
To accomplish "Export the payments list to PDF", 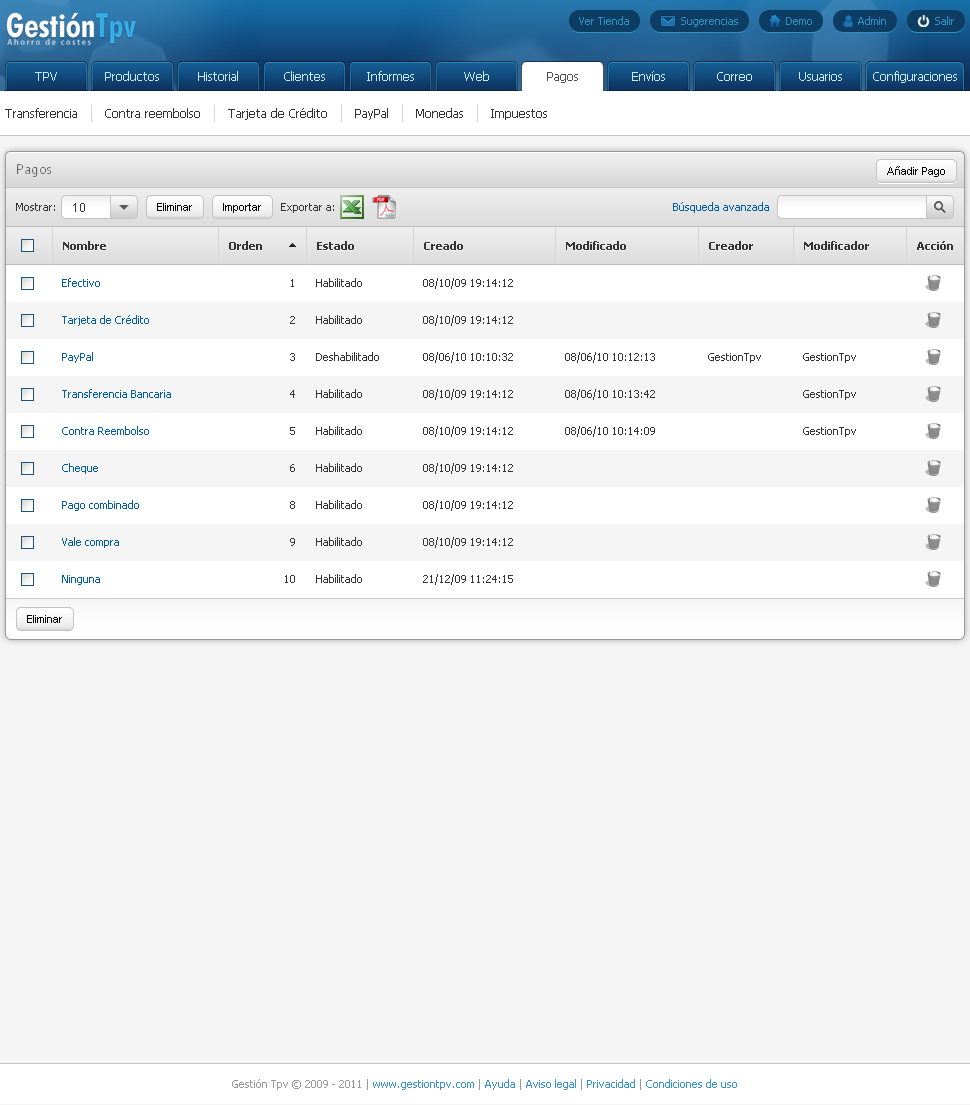I will [384, 207].
